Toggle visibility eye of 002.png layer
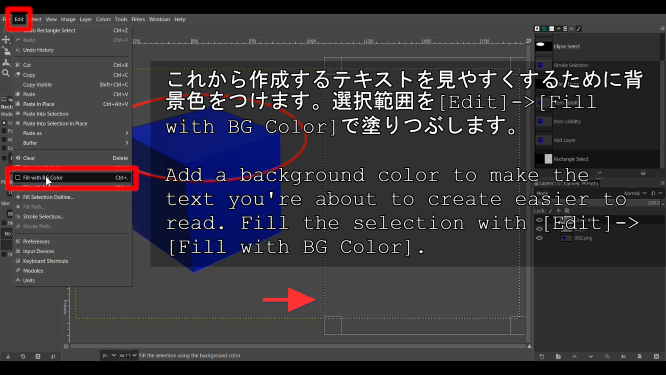Screen dimensions: 666x375 point(539,238)
